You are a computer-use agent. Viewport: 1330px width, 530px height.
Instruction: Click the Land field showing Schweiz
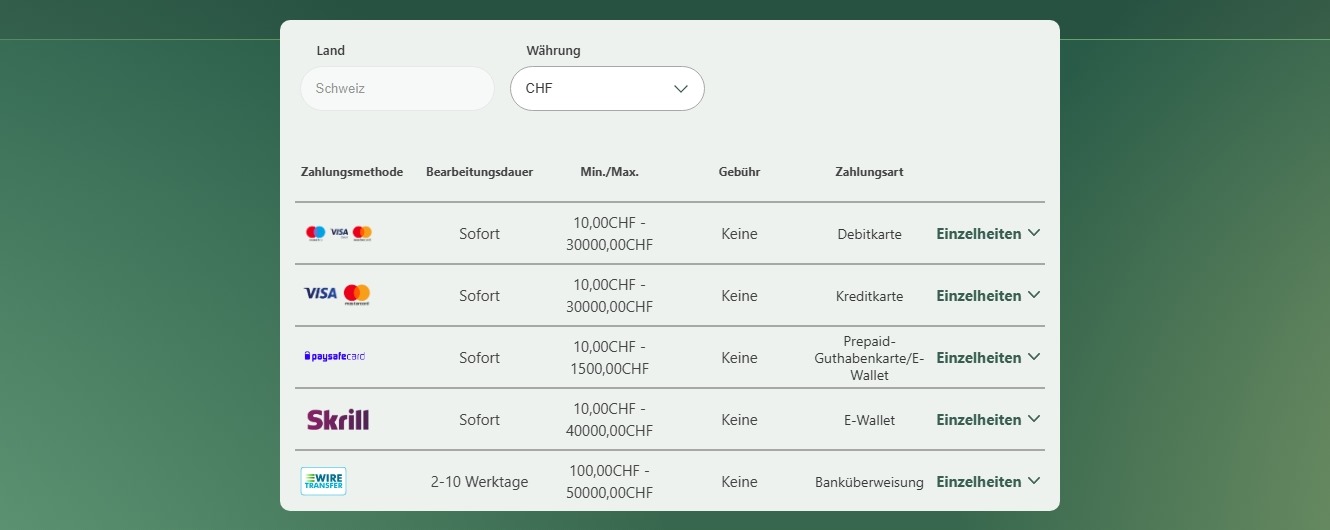pos(397,88)
